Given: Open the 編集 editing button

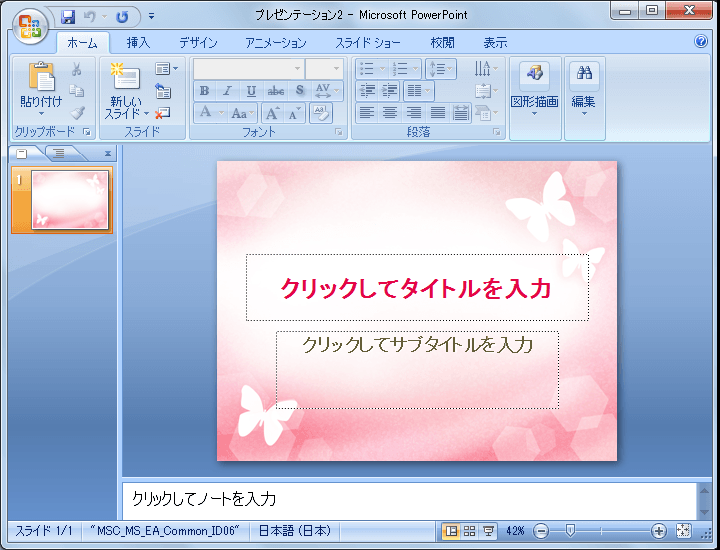Looking at the screenshot, I should pos(584,90).
